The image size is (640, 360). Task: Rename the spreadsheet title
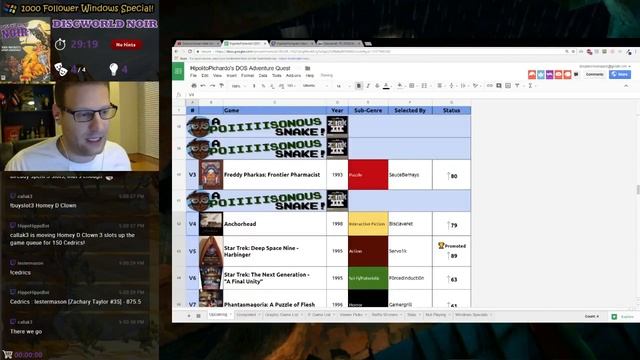[x=240, y=68]
